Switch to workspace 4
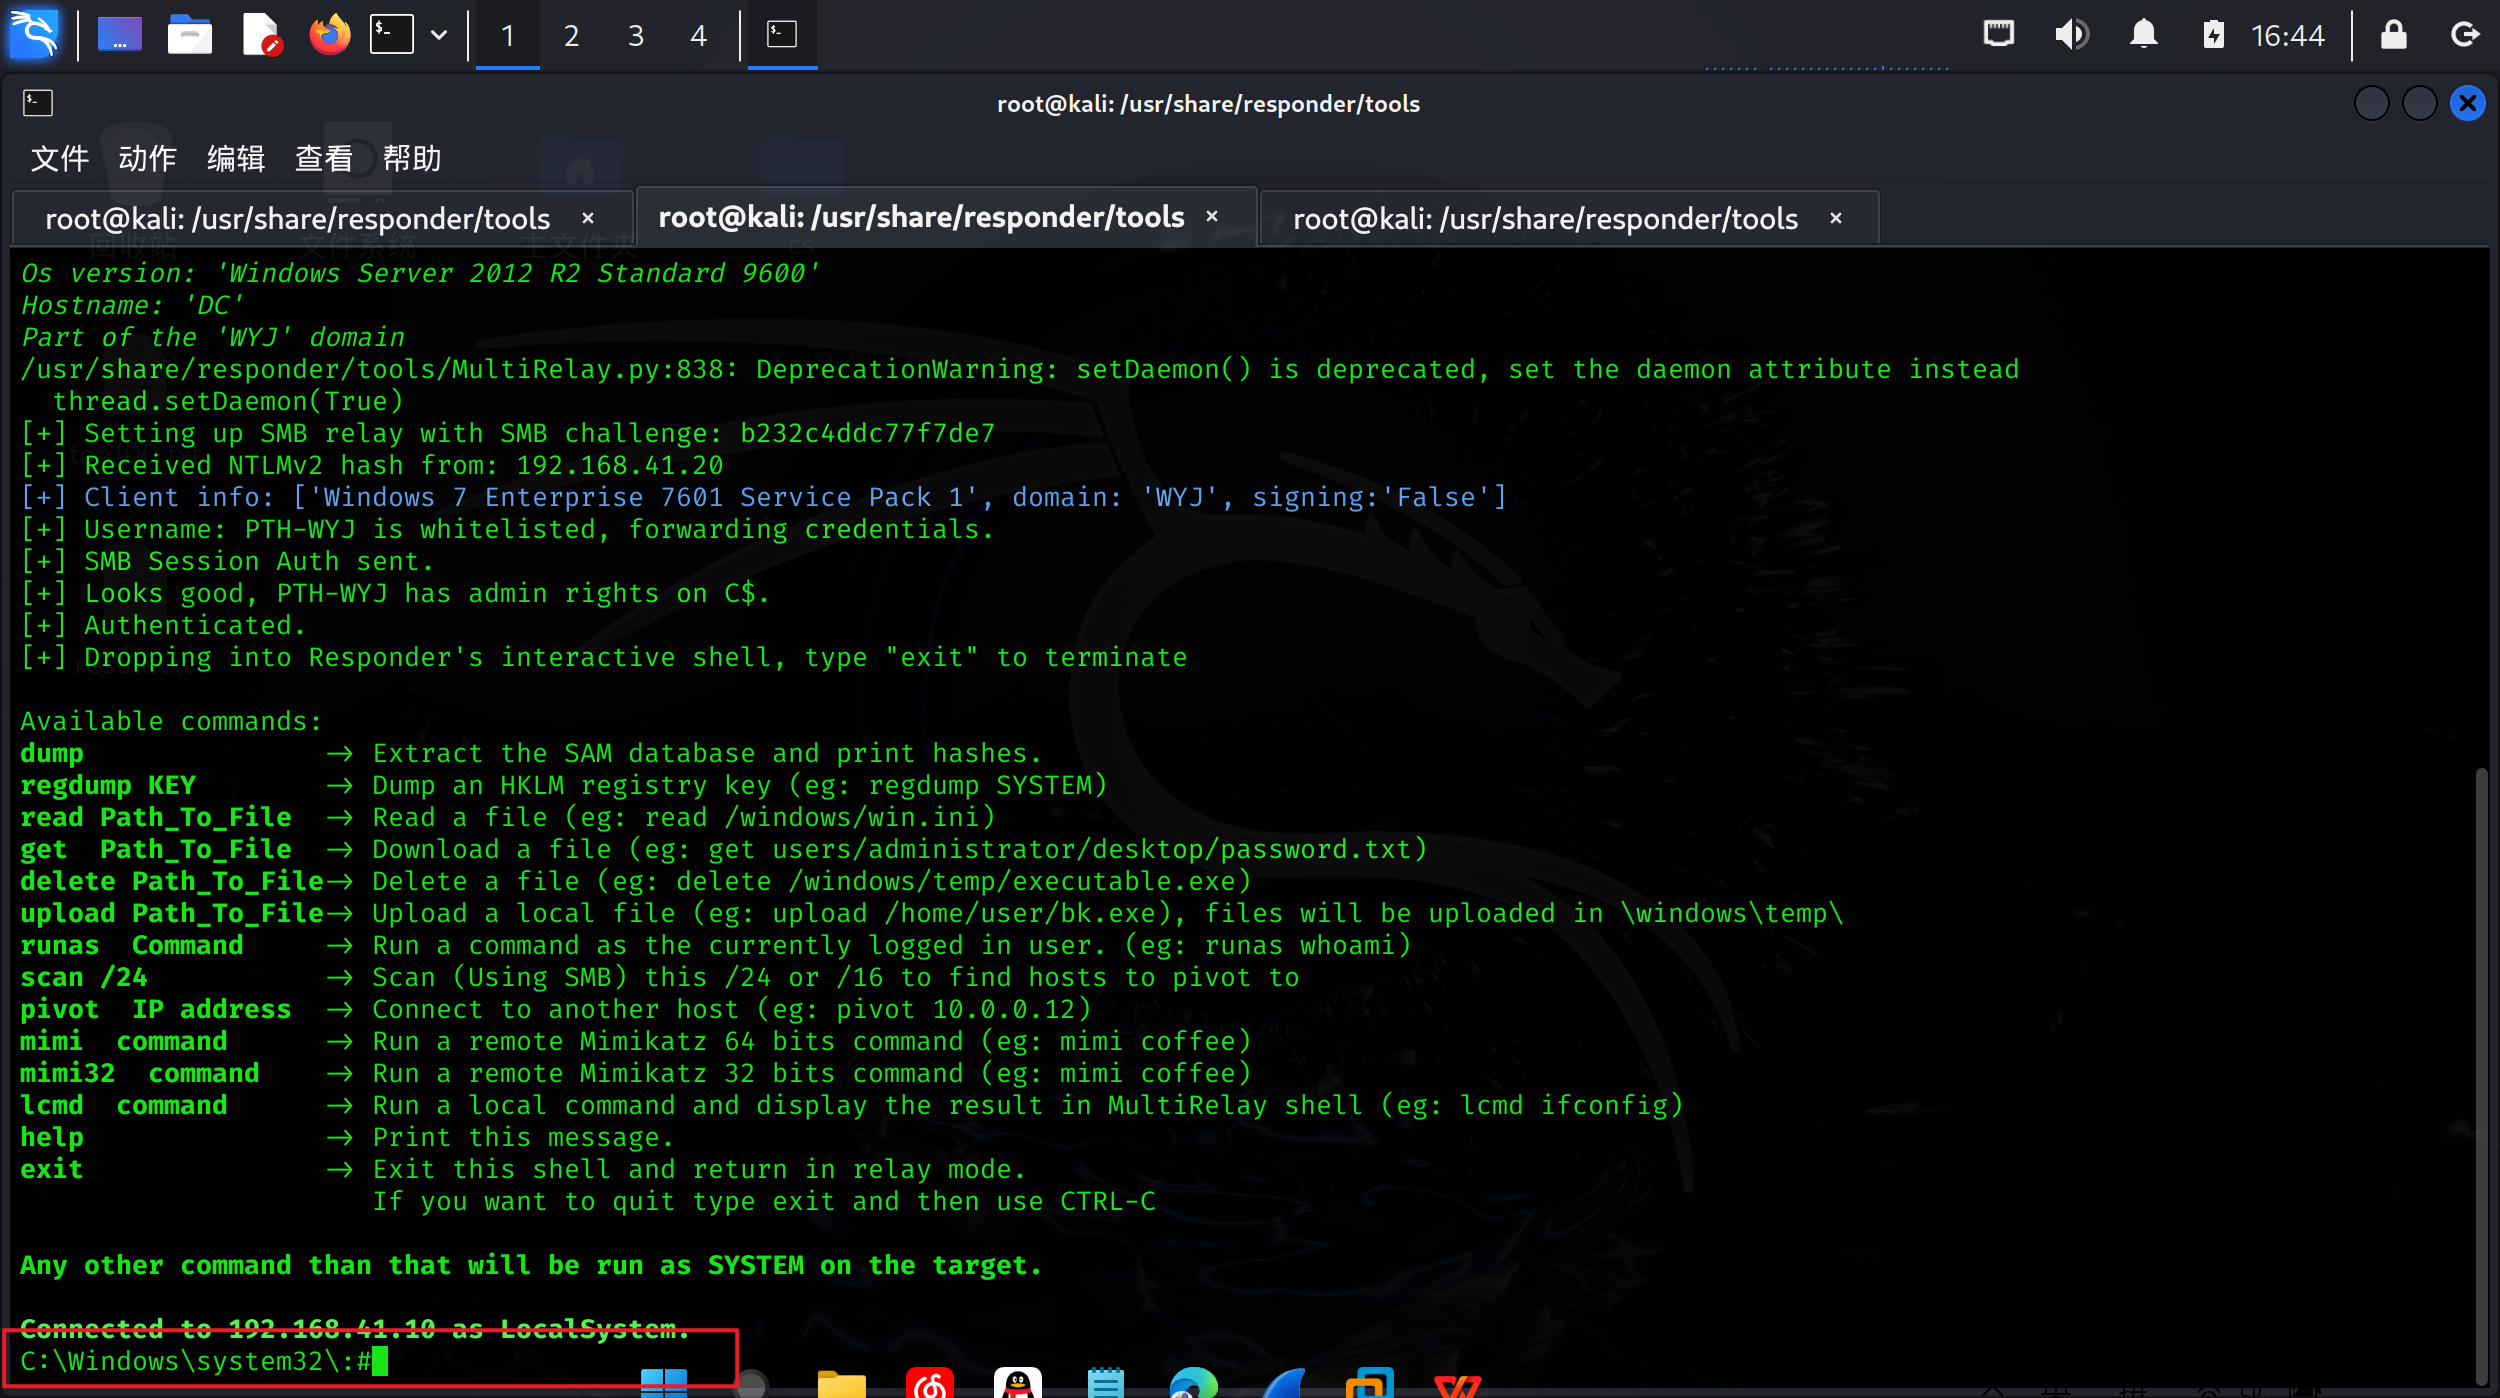Image resolution: width=2500 pixels, height=1398 pixels. 698,36
